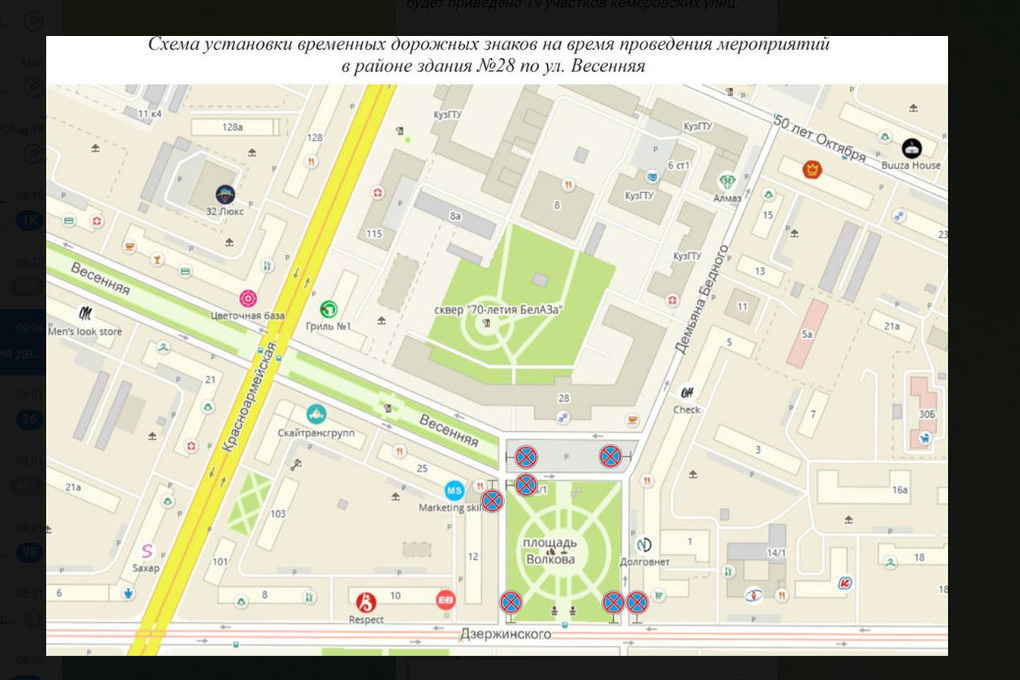Click the сквер 70-летия БелАЗа label
Image resolution: width=1020 pixels, height=680 pixels.
pos(498,310)
